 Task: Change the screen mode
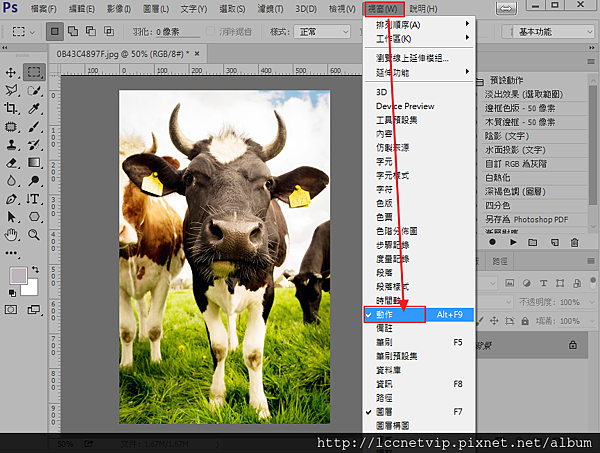click(x=34, y=310)
